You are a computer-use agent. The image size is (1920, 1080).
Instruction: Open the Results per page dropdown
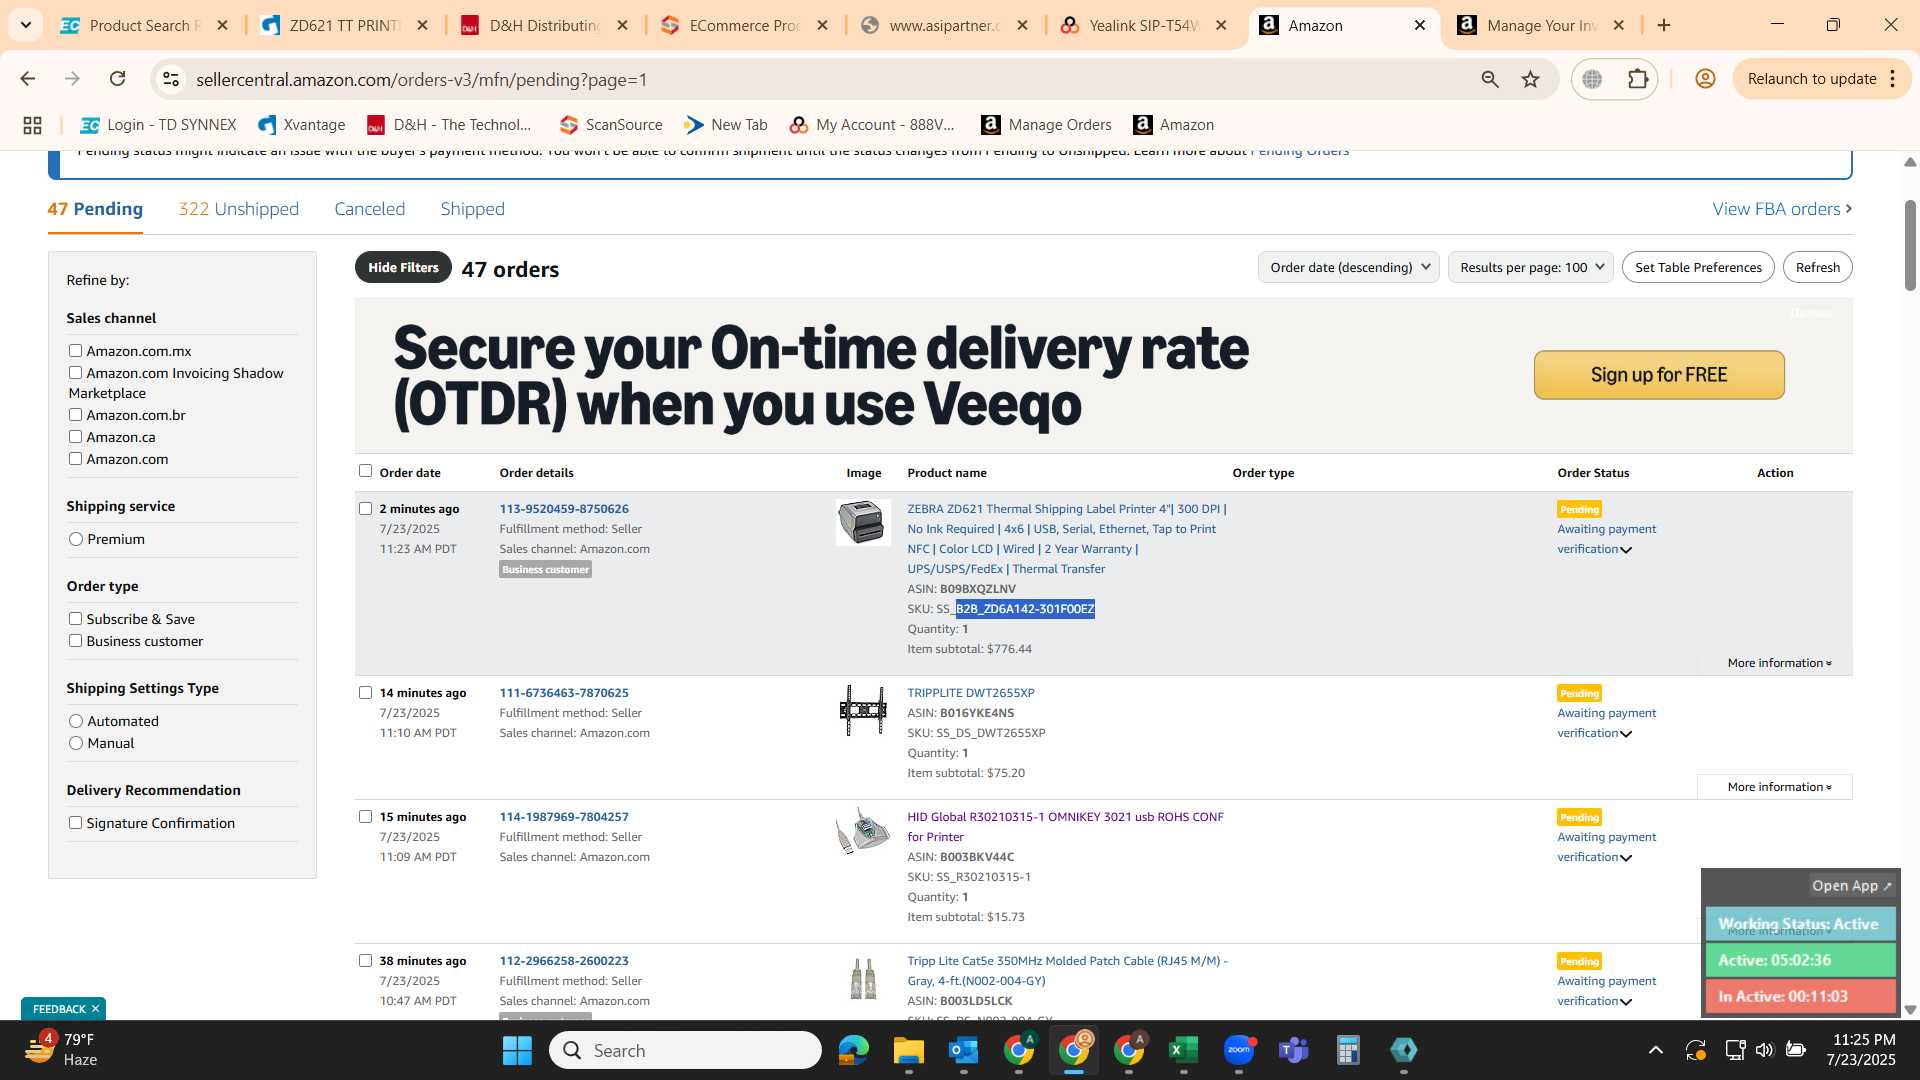[x=1530, y=267]
